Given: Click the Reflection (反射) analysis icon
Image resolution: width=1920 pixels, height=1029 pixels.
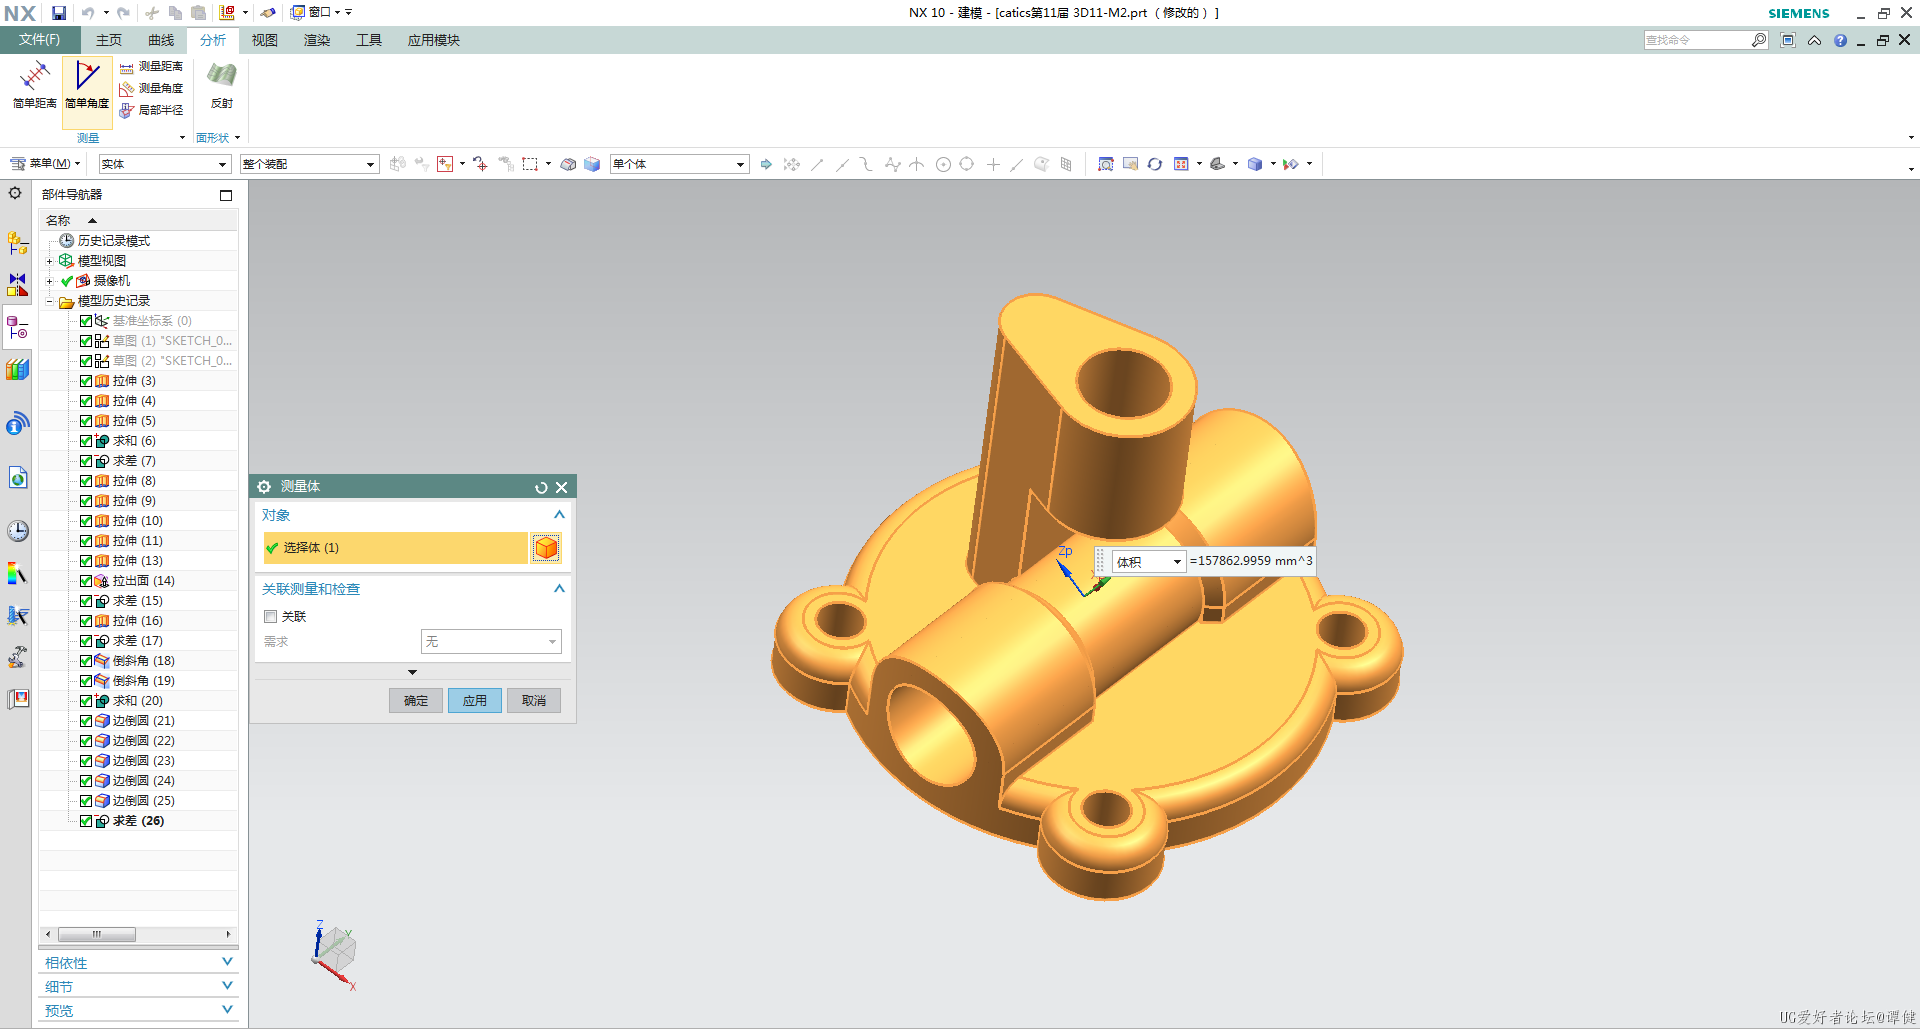Looking at the screenshot, I should pos(221,85).
